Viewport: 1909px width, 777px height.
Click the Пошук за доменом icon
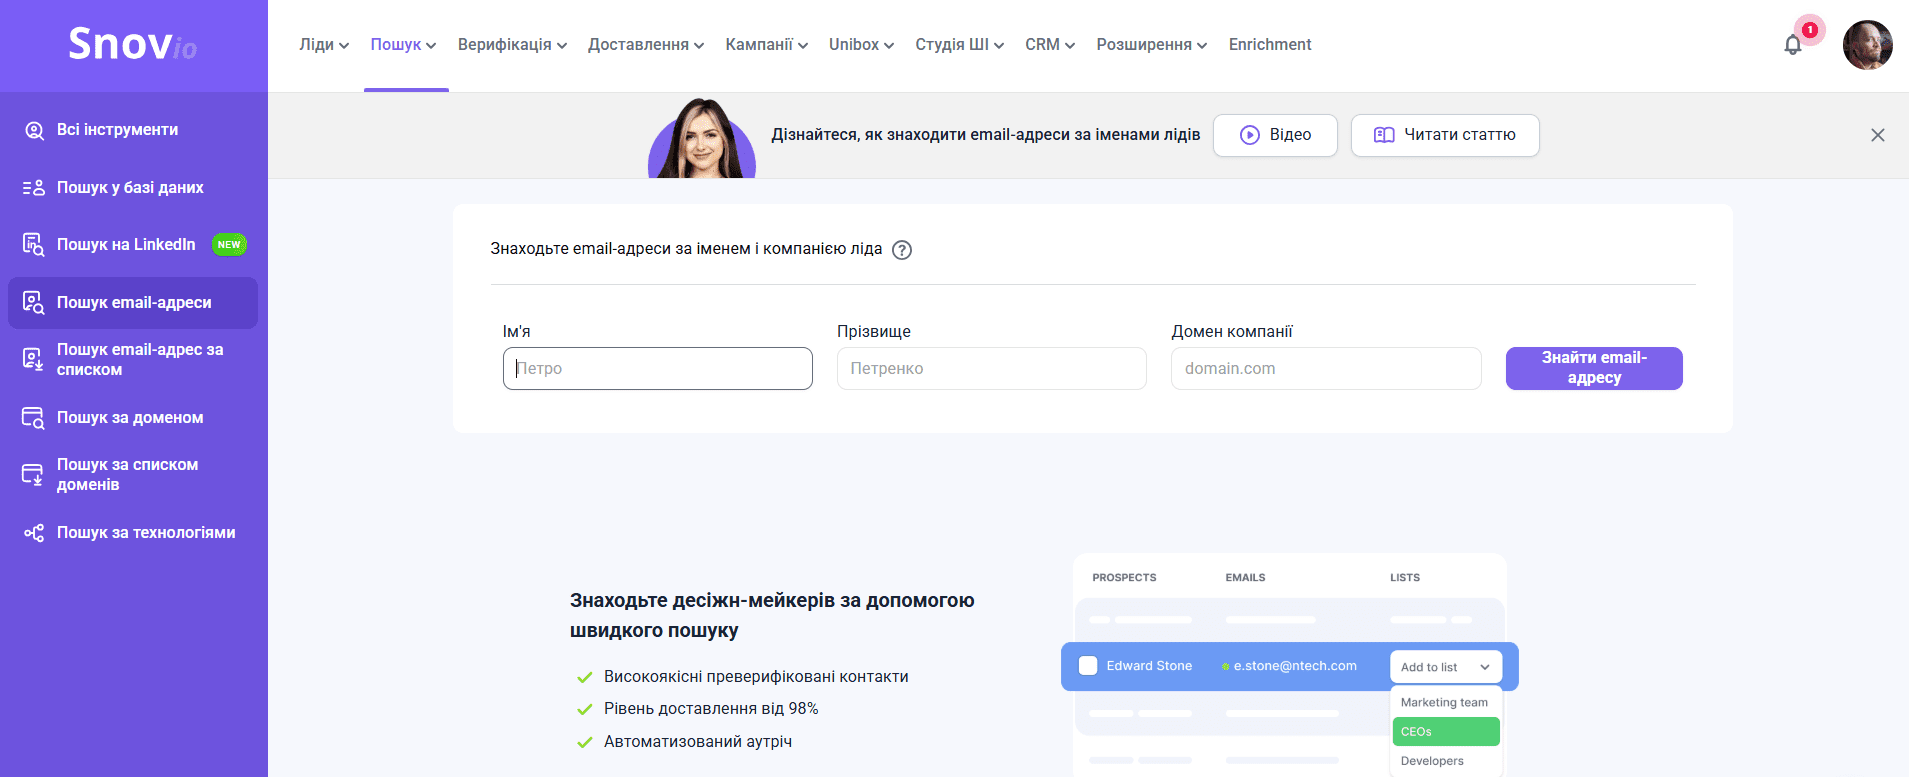click(34, 418)
